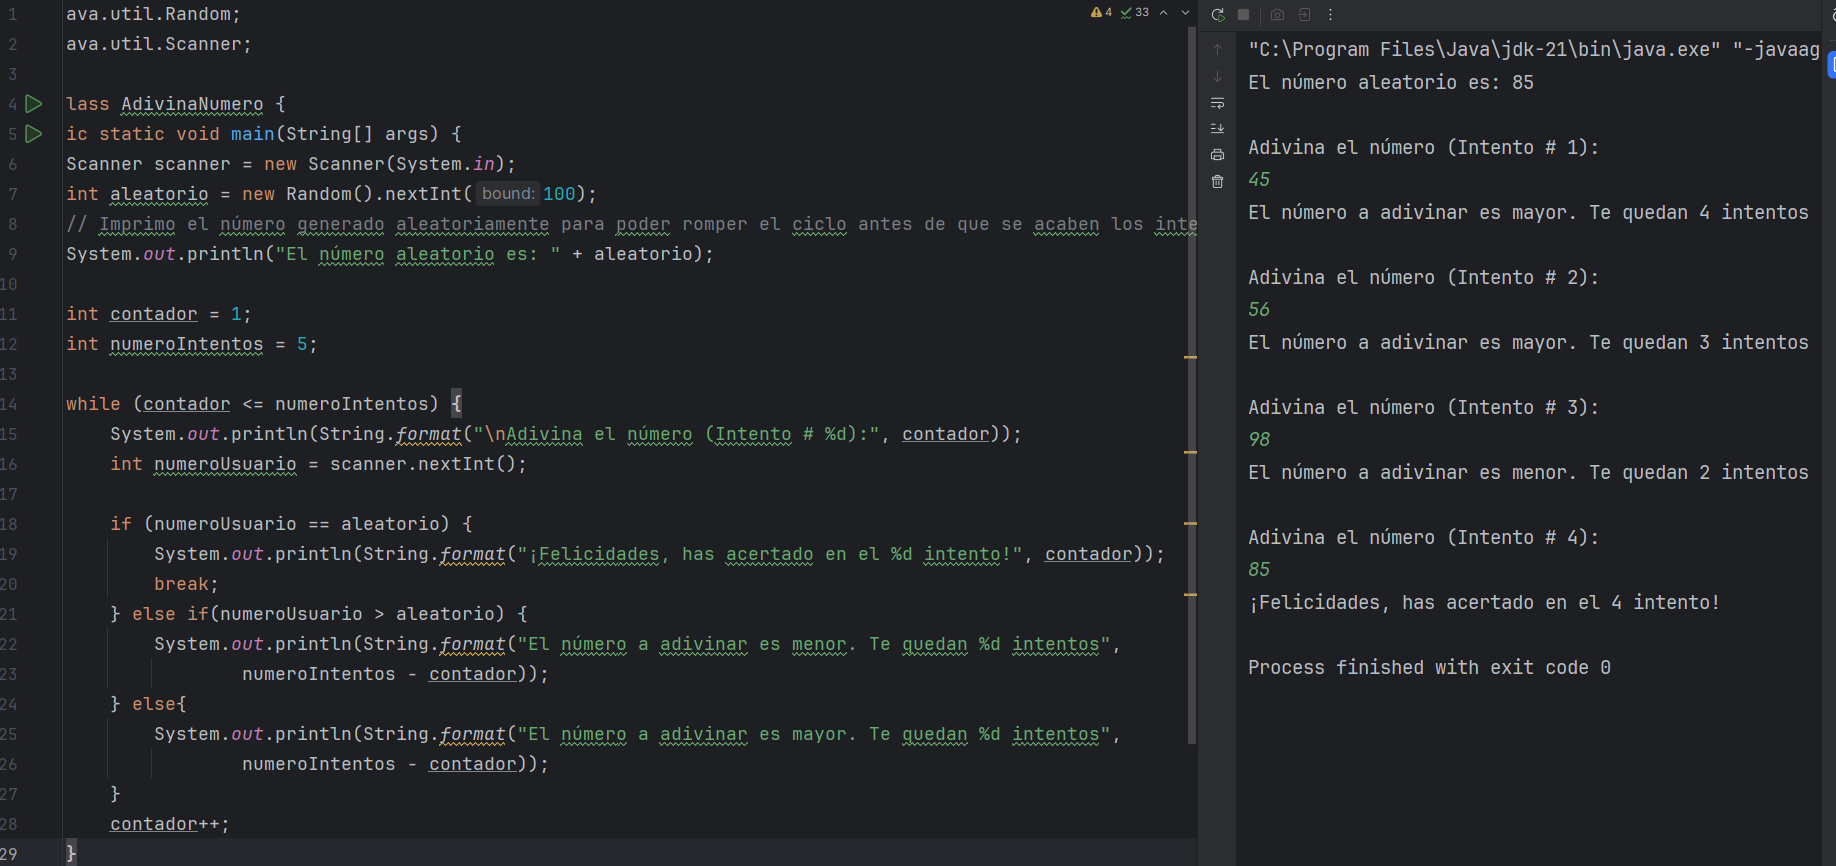
Task: Click the comment text on line 8
Action: [632, 224]
